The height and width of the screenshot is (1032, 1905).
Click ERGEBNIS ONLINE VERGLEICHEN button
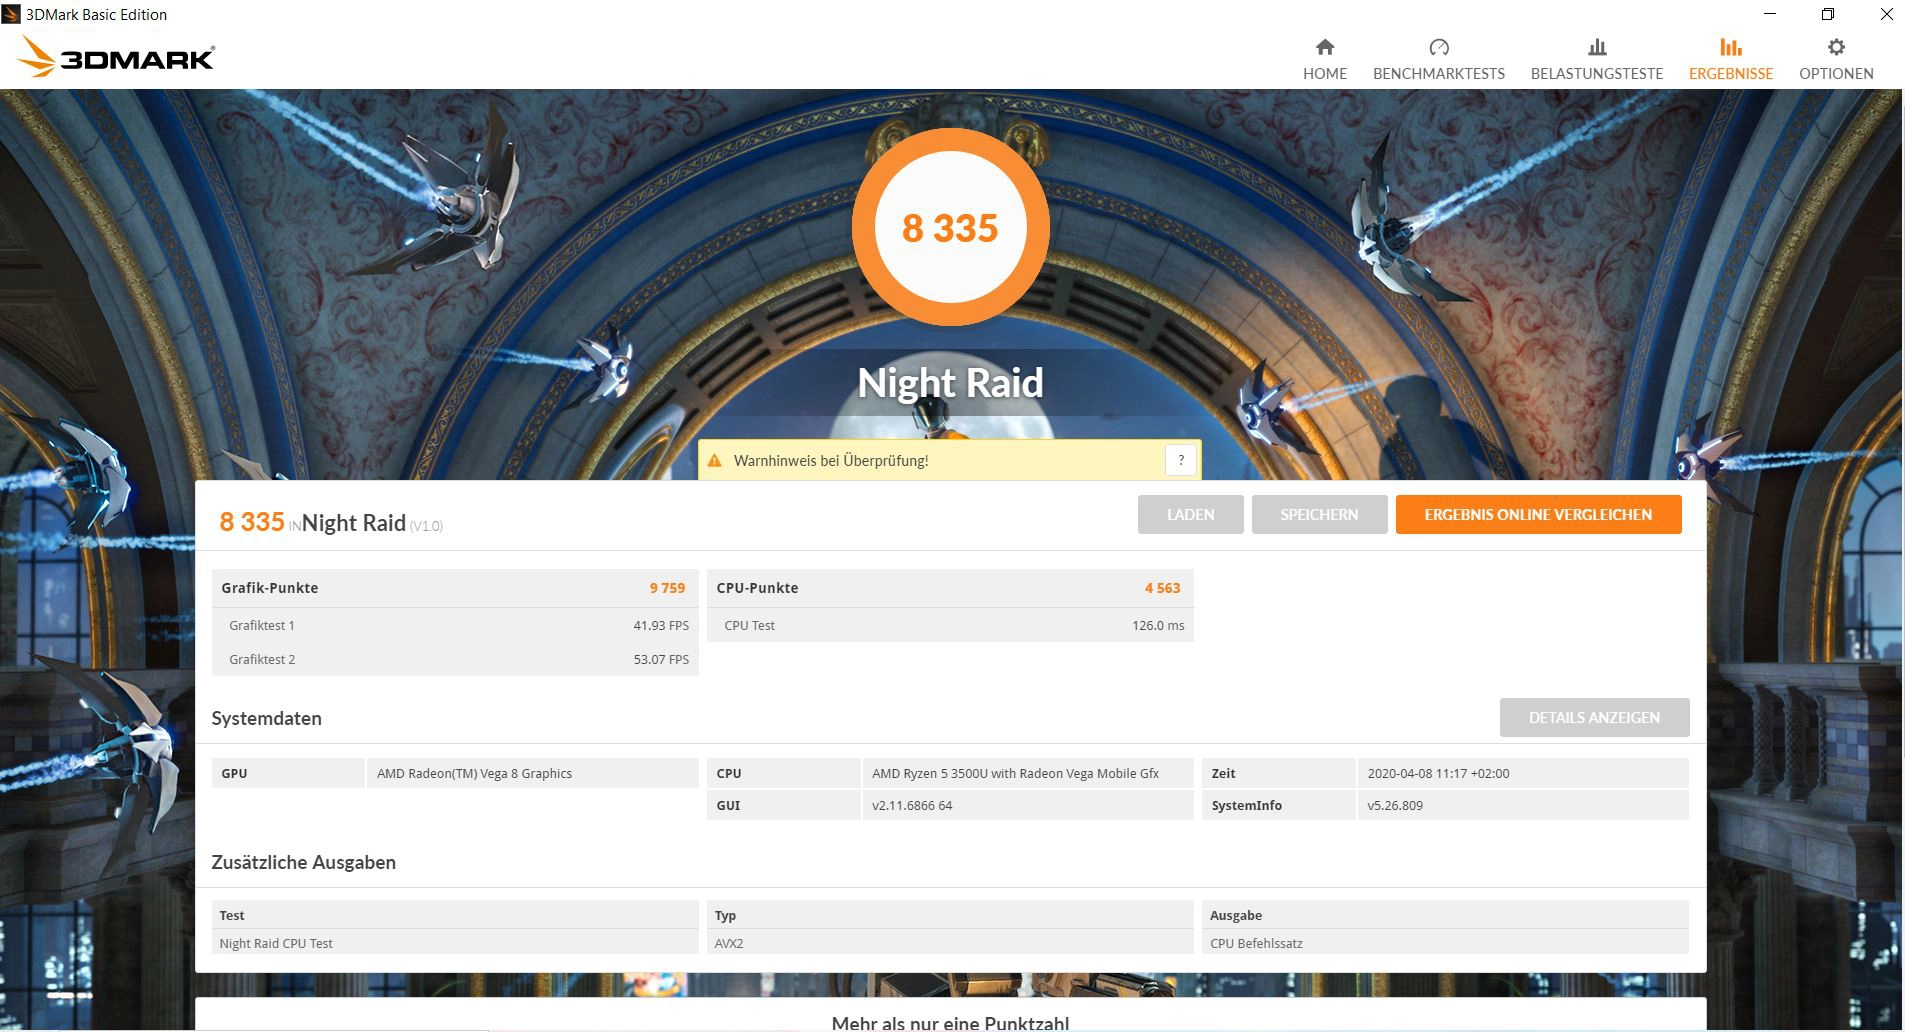pyautogui.click(x=1538, y=515)
